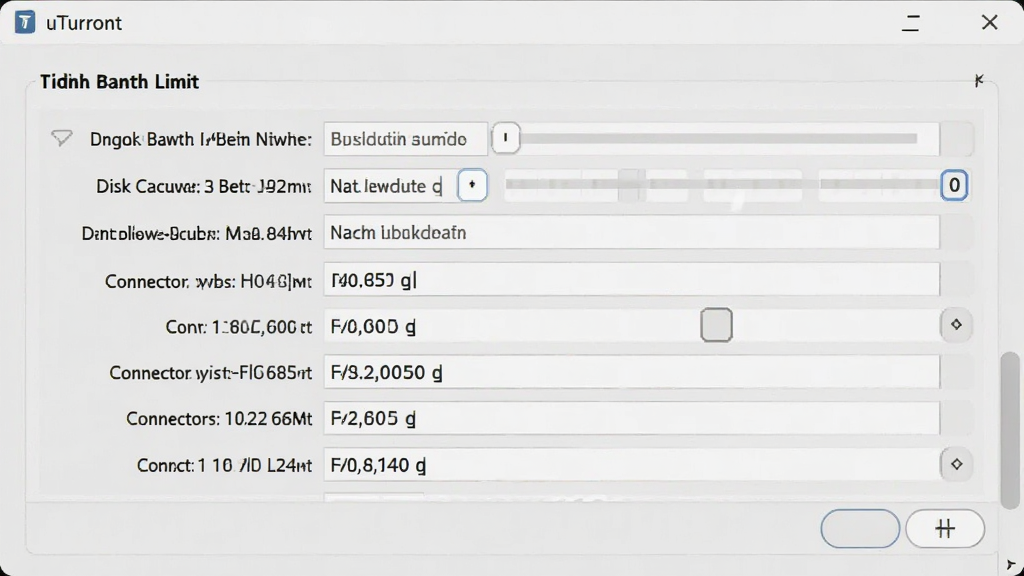Viewport: 1024px width, 576px height.
Task: Click the F/3.2,0050 value field
Action: tap(632, 372)
